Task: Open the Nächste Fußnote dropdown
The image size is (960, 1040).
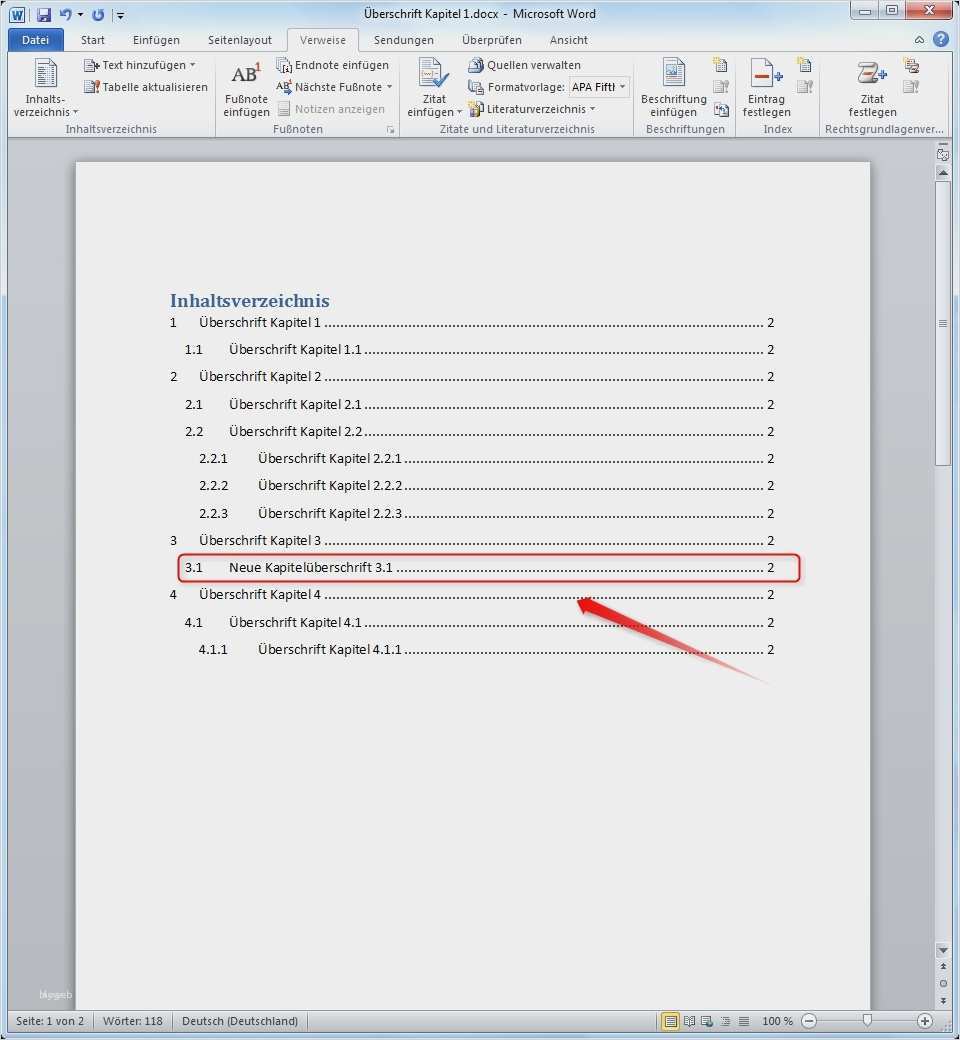Action: pyautogui.click(x=390, y=87)
